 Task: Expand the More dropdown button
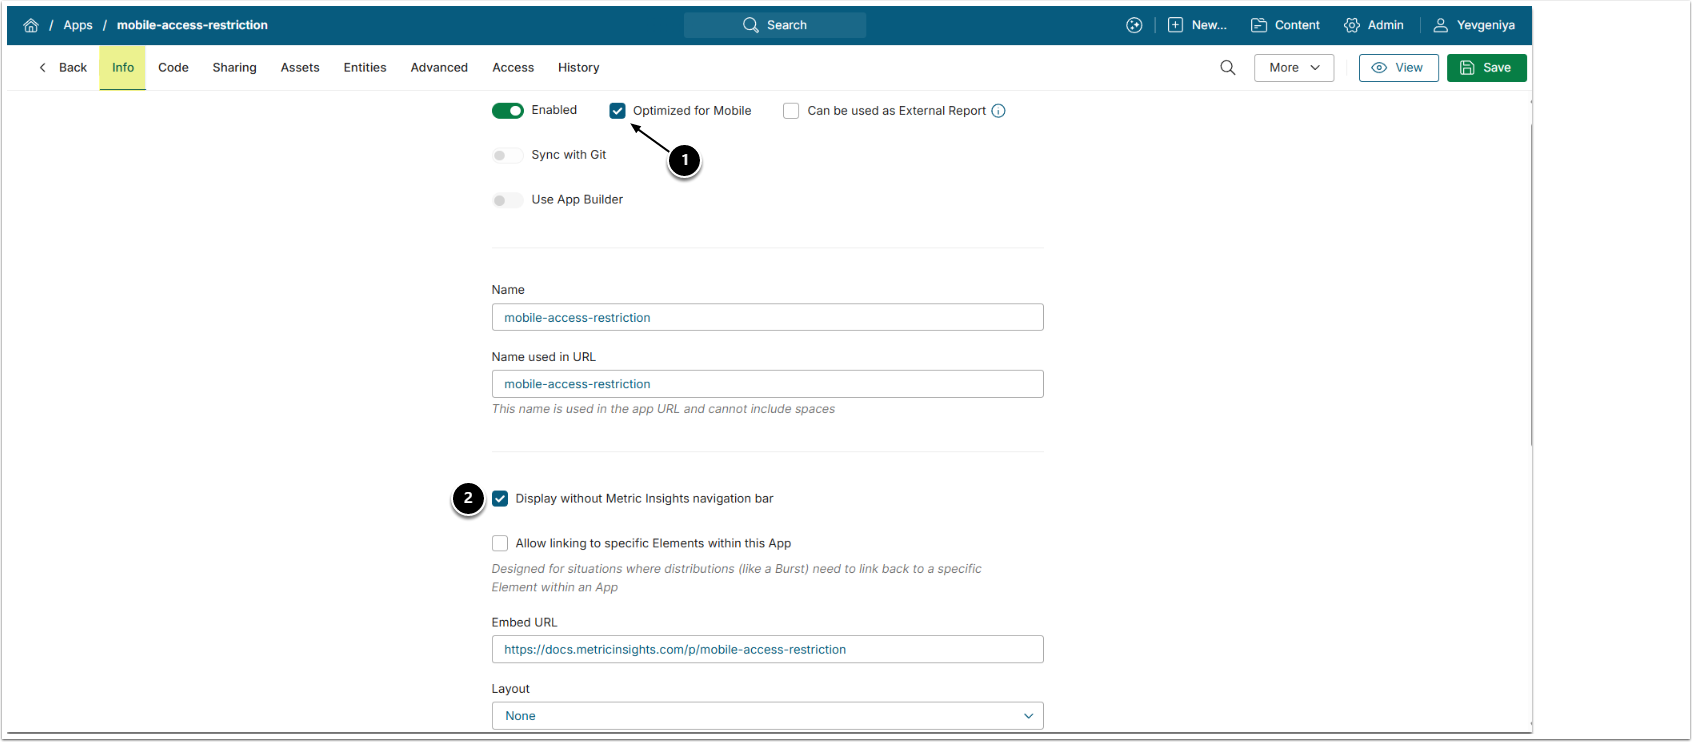[1294, 68]
